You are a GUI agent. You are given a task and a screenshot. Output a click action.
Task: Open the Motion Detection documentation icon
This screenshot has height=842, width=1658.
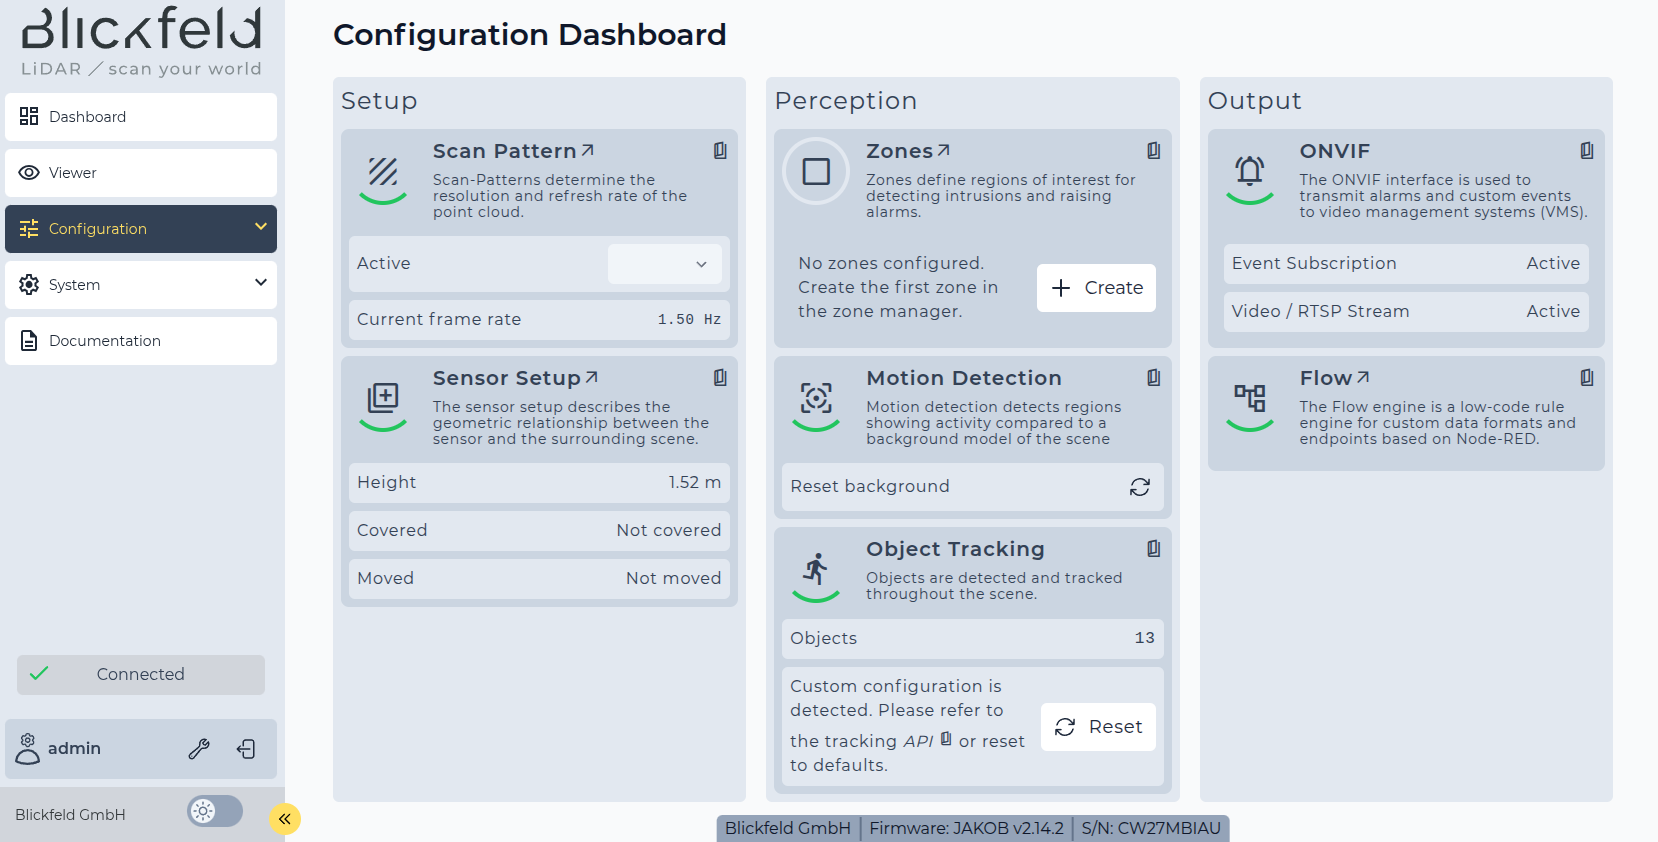click(x=1153, y=378)
